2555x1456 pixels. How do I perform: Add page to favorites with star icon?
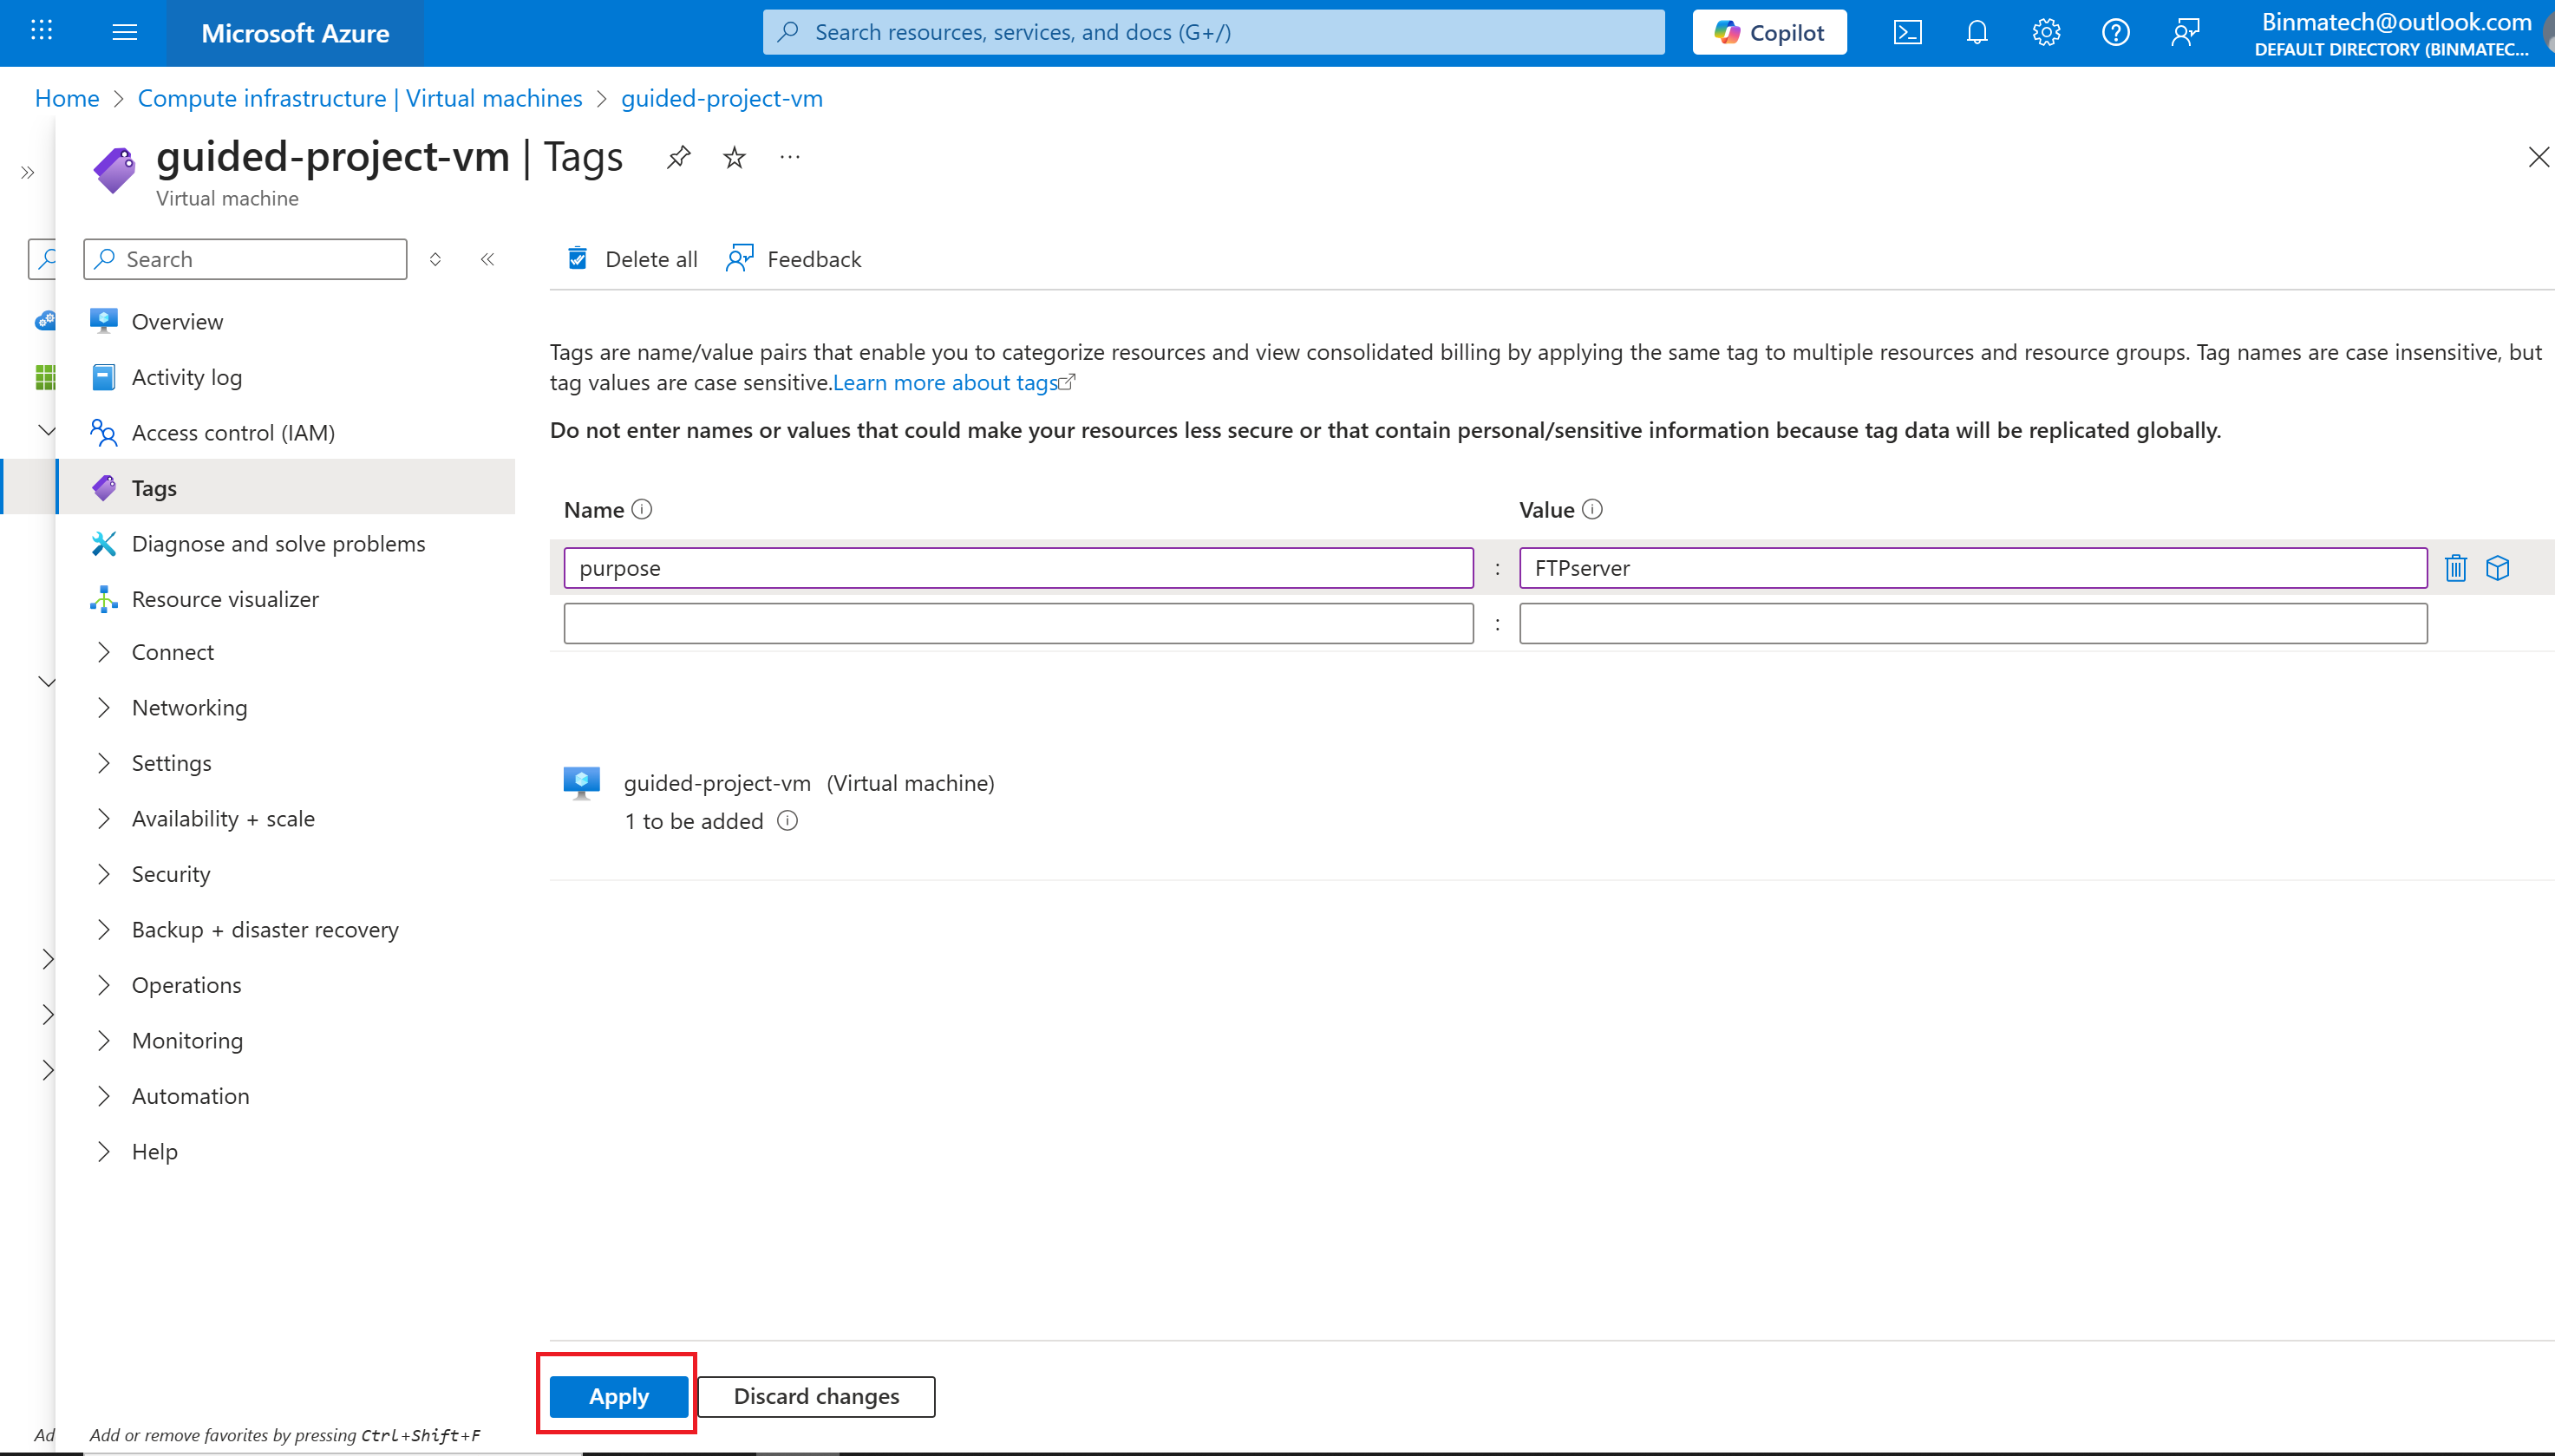pos(734,157)
